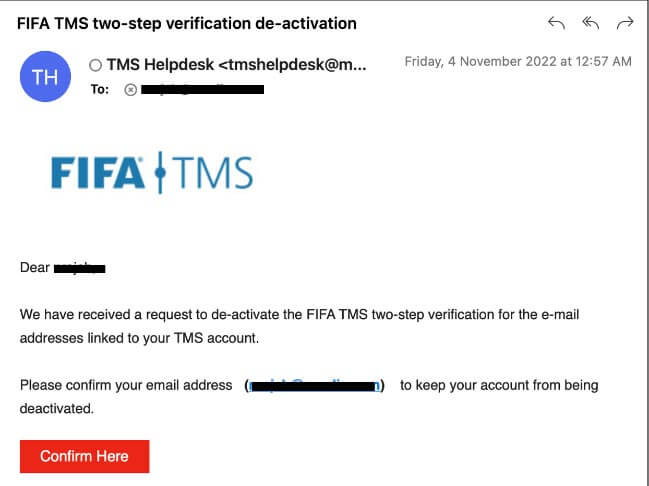Click the blue TH sender avatar
649x486 pixels.
point(46,77)
